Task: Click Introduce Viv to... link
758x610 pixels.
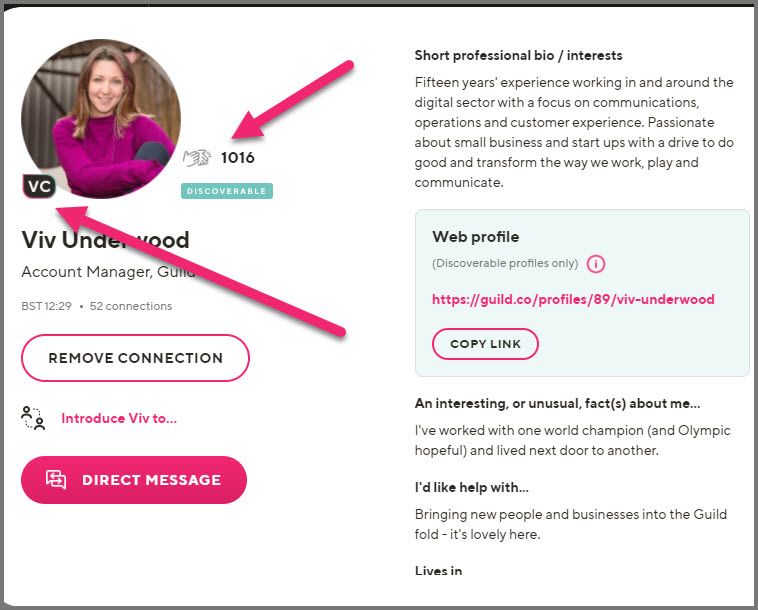Action: (119, 418)
